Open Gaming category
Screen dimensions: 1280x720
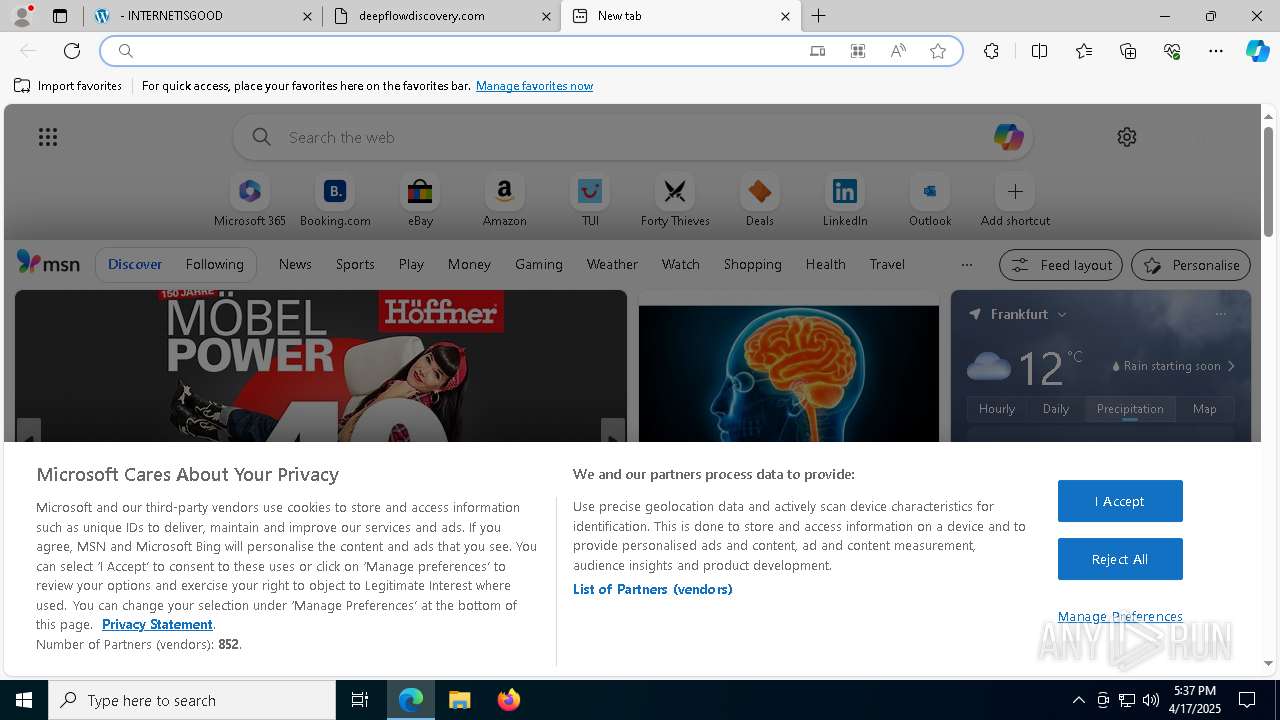[x=538, y=264]
